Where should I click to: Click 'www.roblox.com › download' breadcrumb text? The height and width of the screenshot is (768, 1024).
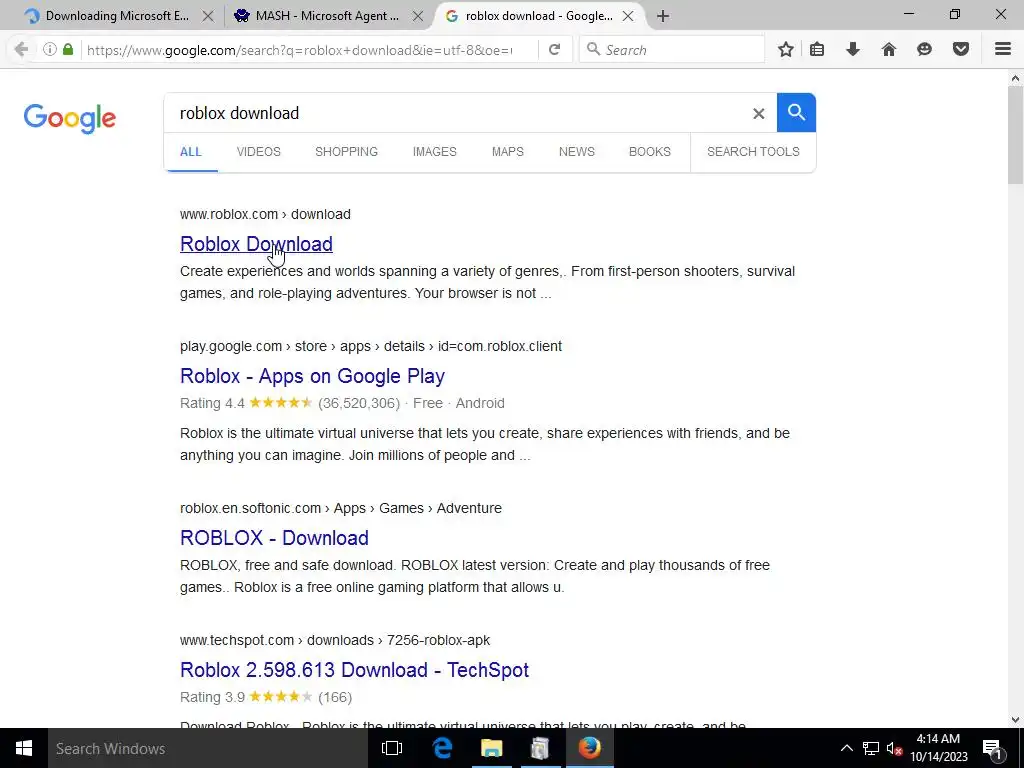tap(265, 214)
